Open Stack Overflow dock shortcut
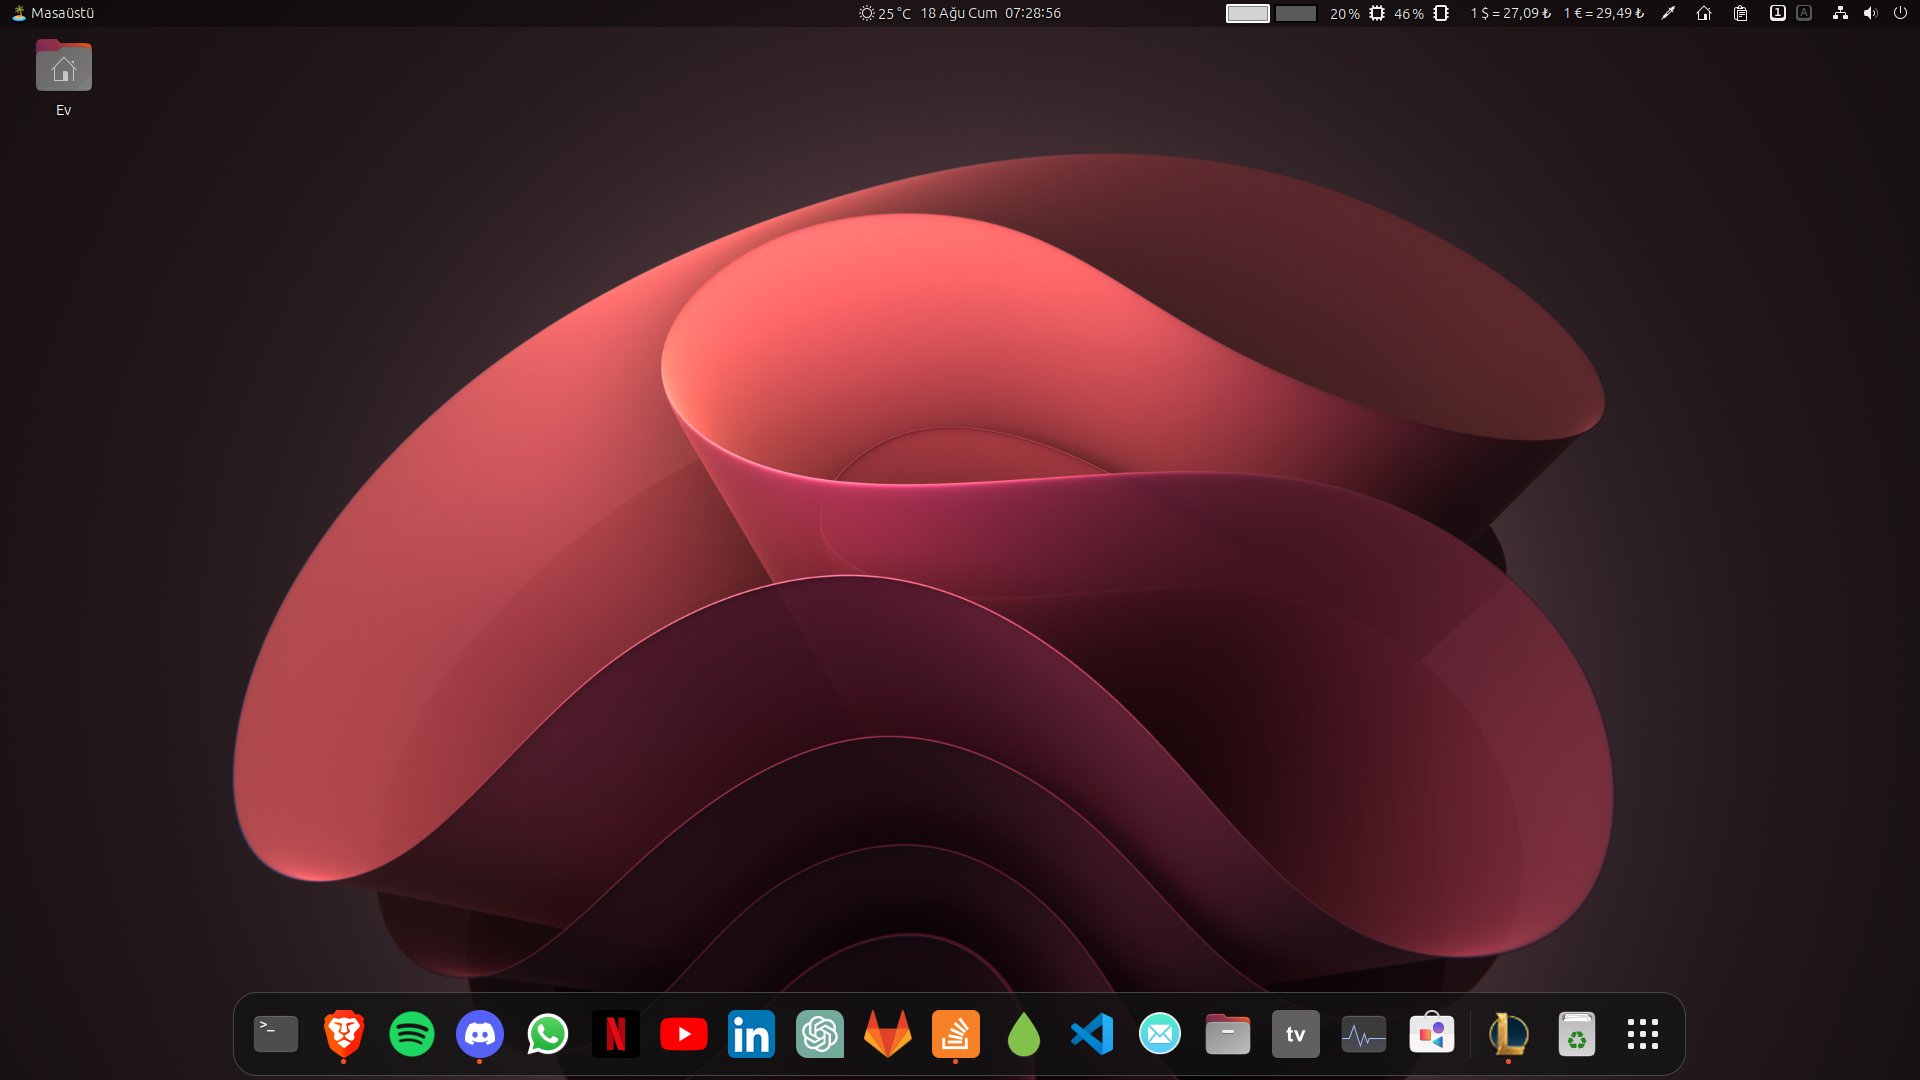 [956, 1034]
